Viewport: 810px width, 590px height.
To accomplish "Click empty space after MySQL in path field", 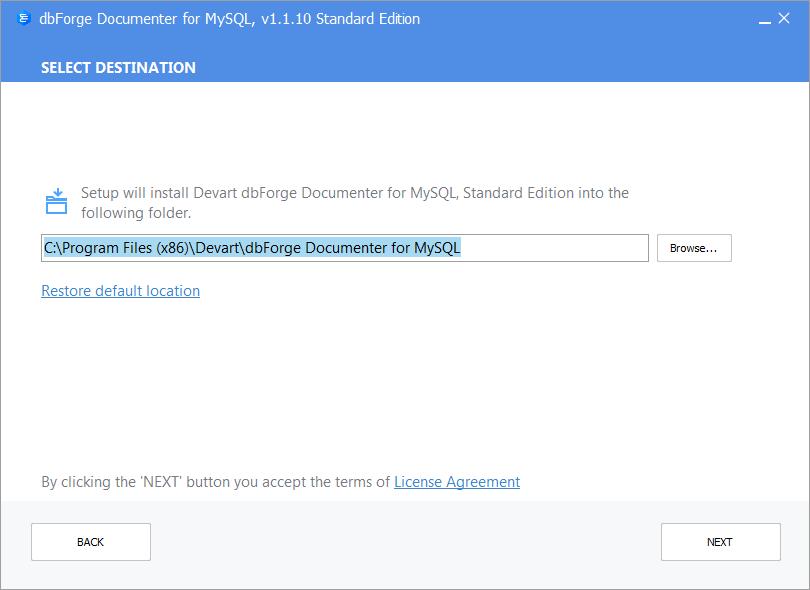I will (x=553, y=248).
